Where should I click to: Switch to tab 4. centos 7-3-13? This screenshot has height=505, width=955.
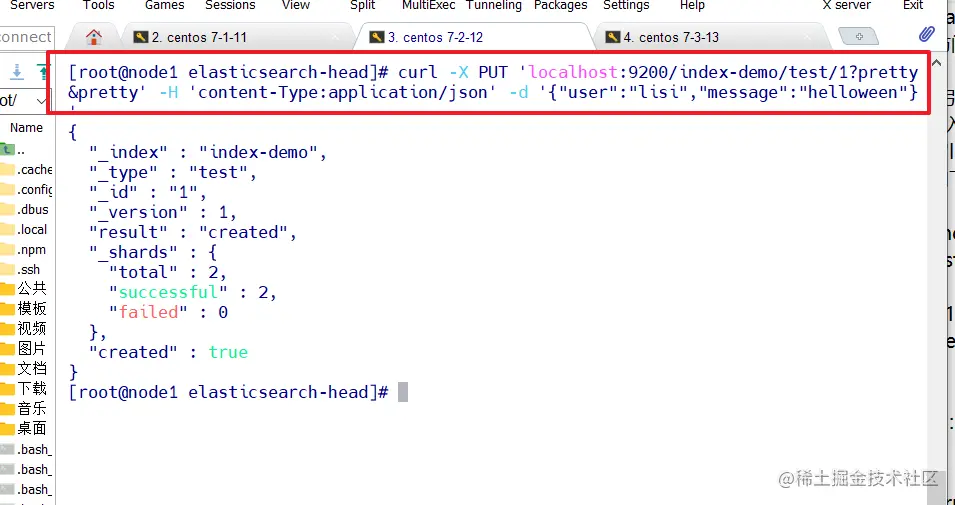(710, 37)
